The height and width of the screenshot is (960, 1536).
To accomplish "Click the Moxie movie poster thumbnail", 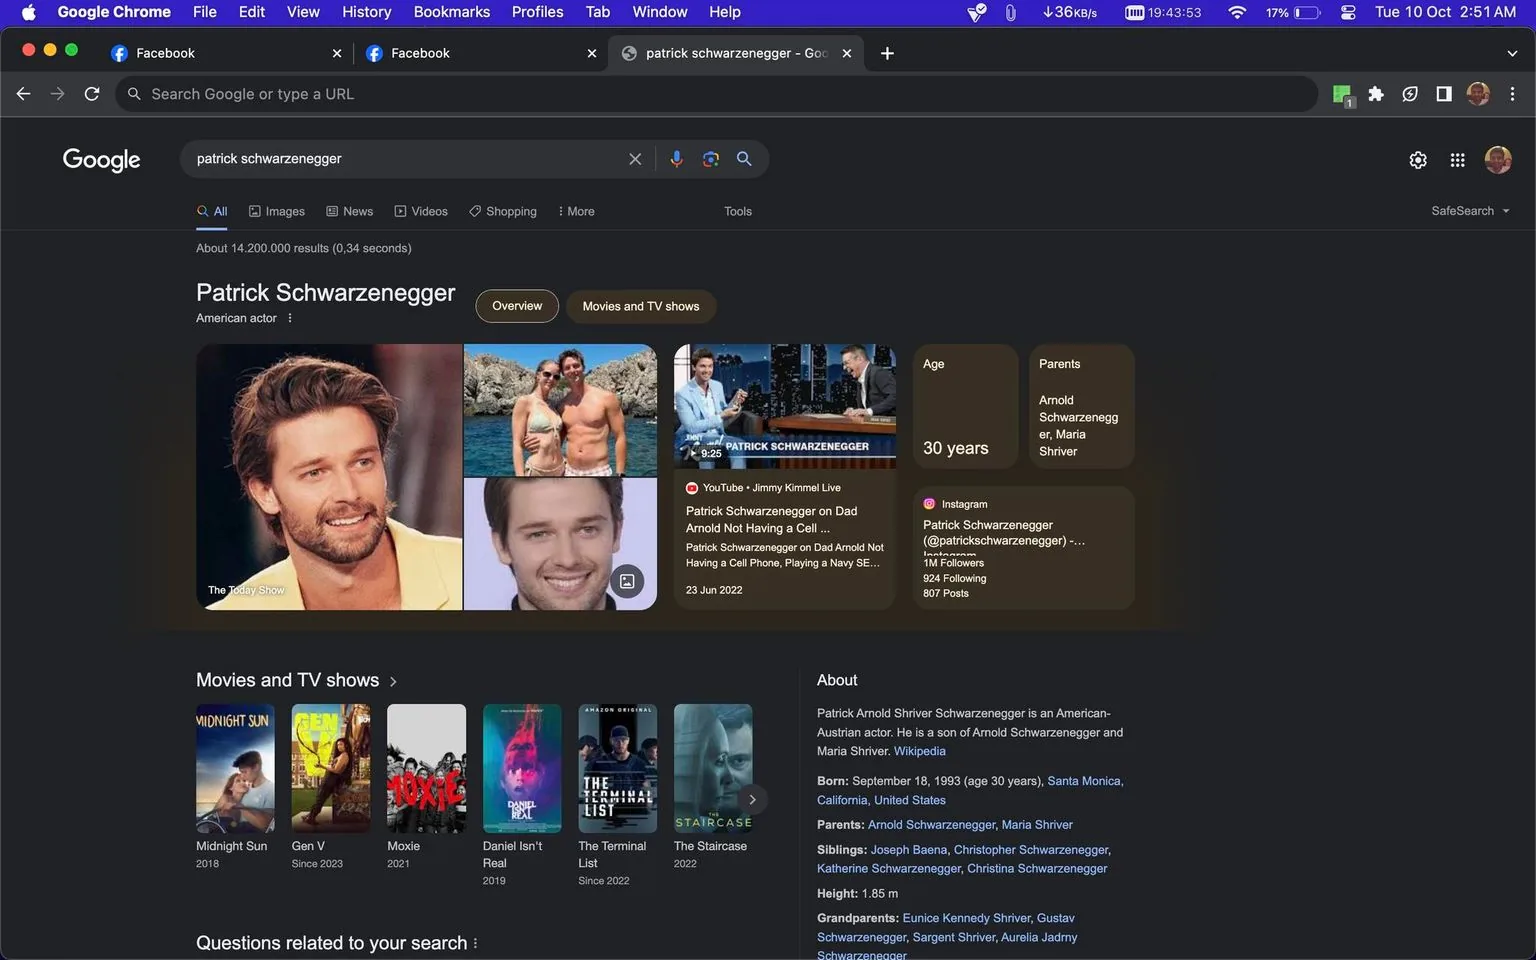I will coord(426,768).
